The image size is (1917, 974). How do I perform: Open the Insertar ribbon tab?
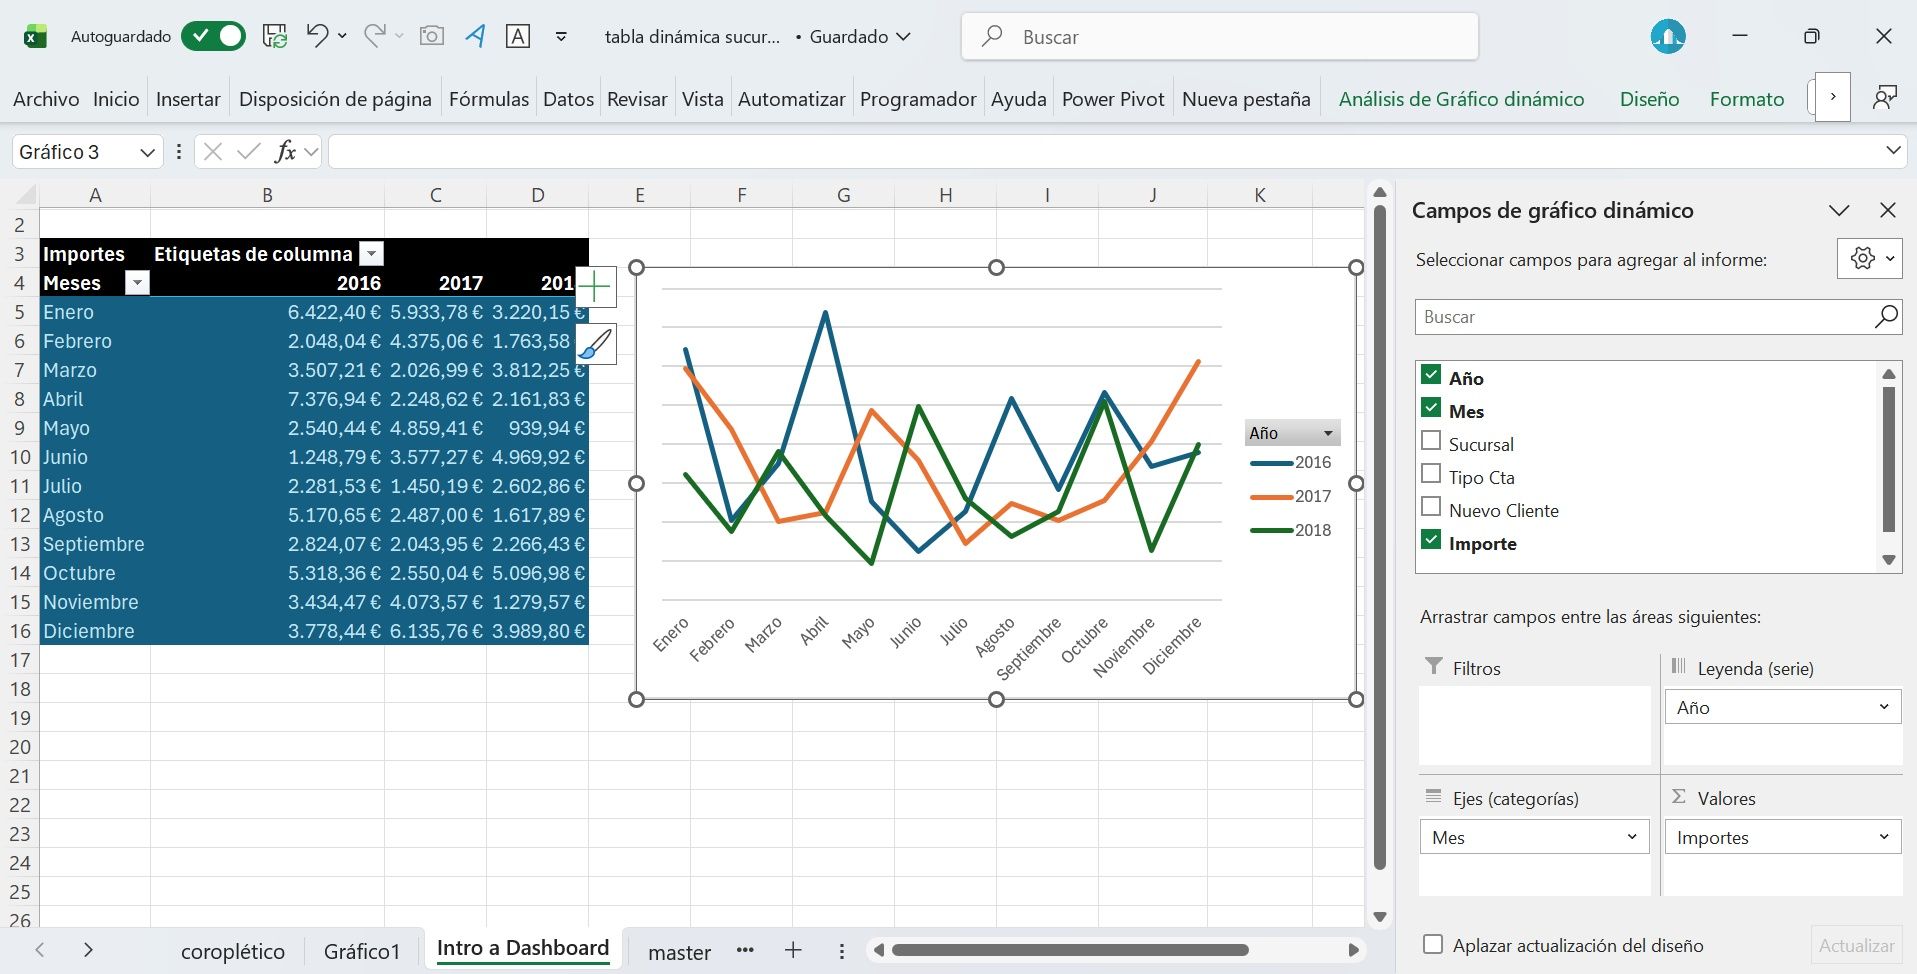click(x=188, y=99)
